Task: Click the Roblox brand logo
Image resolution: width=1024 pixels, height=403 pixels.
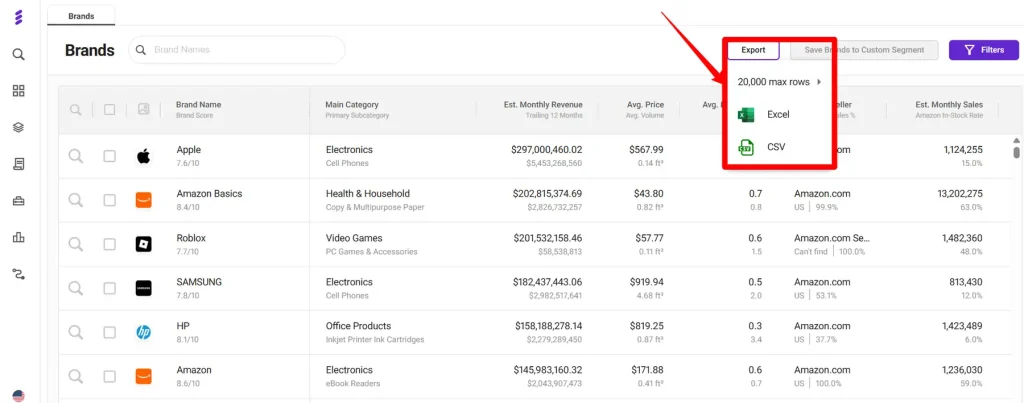Action: (x=144, y=244)
